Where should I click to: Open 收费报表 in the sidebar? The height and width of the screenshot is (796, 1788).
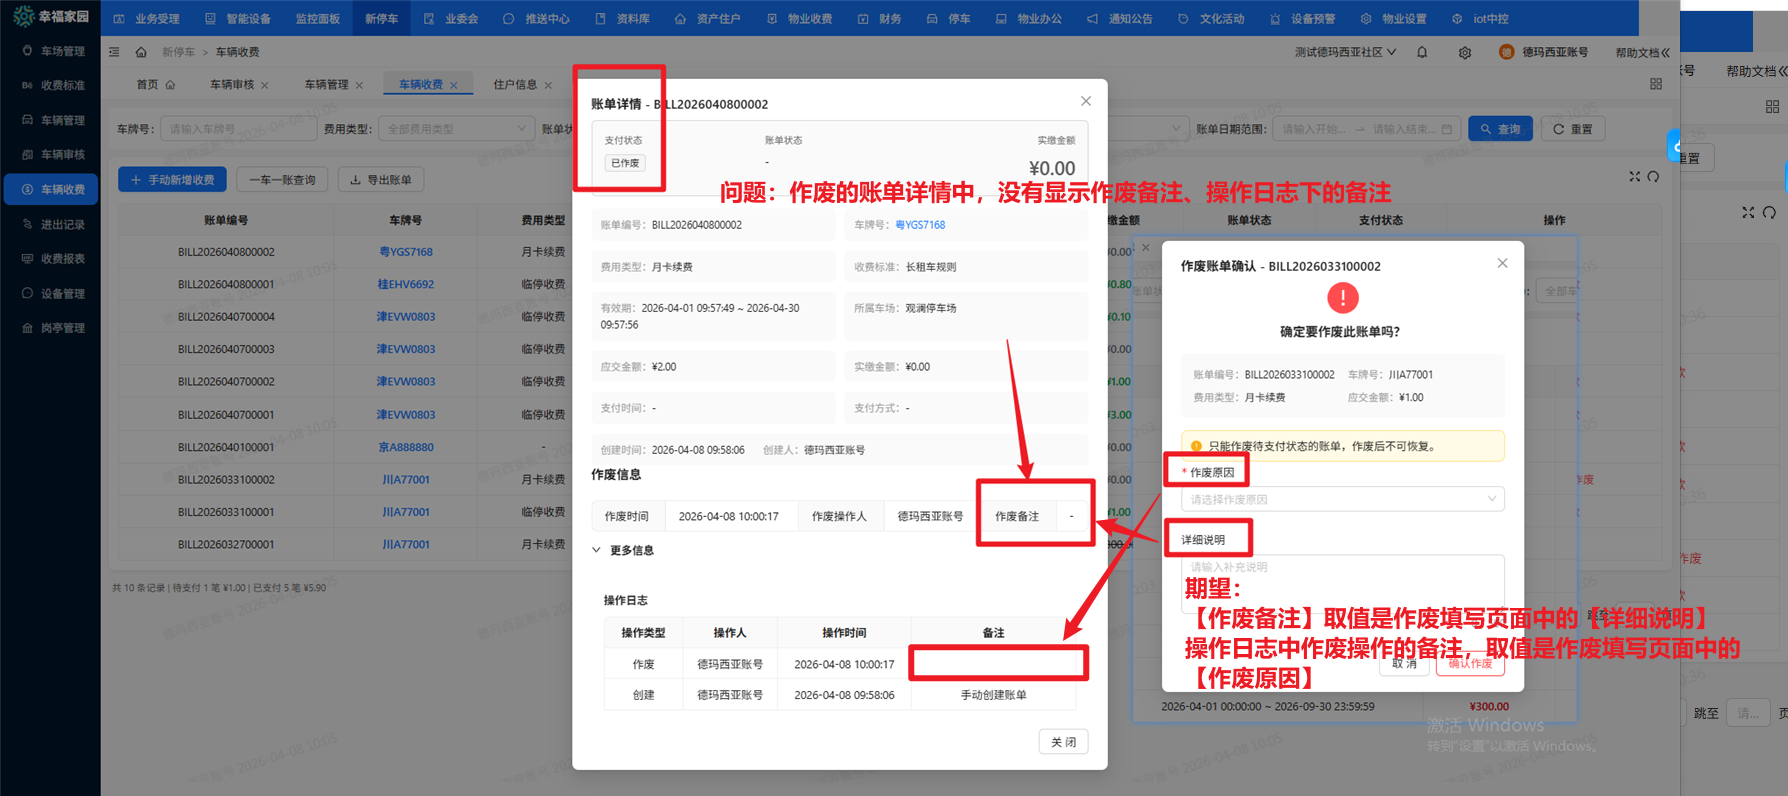tap(53, 258)
